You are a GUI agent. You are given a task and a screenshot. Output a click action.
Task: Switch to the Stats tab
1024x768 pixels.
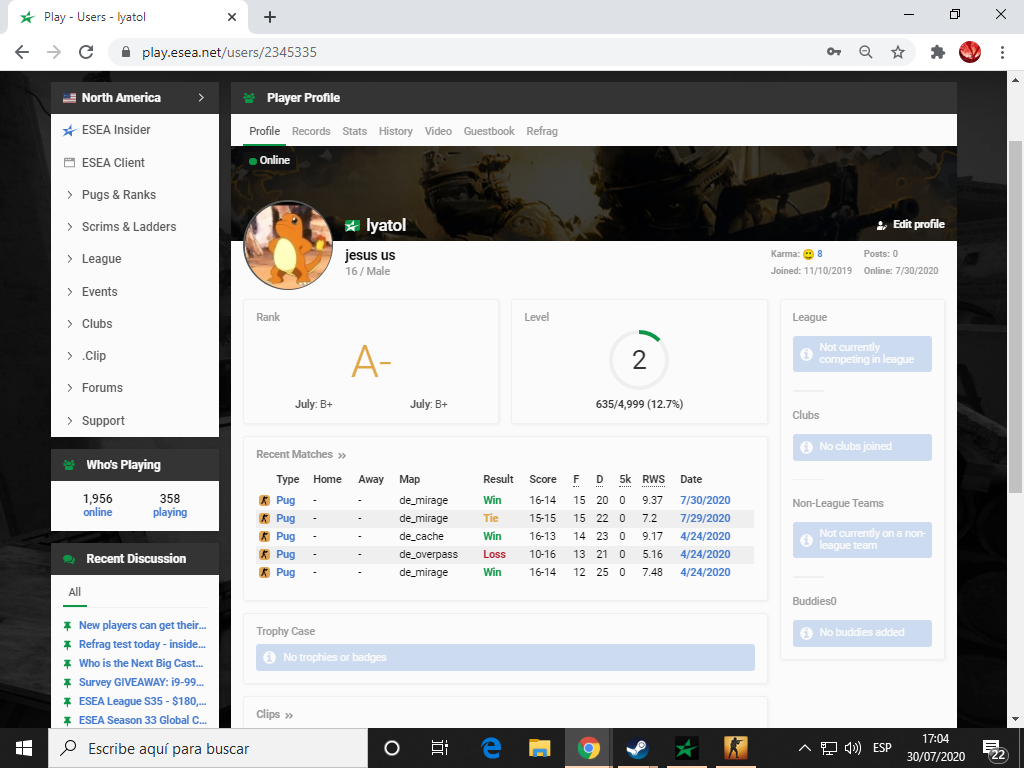click(x=355, y=131)
